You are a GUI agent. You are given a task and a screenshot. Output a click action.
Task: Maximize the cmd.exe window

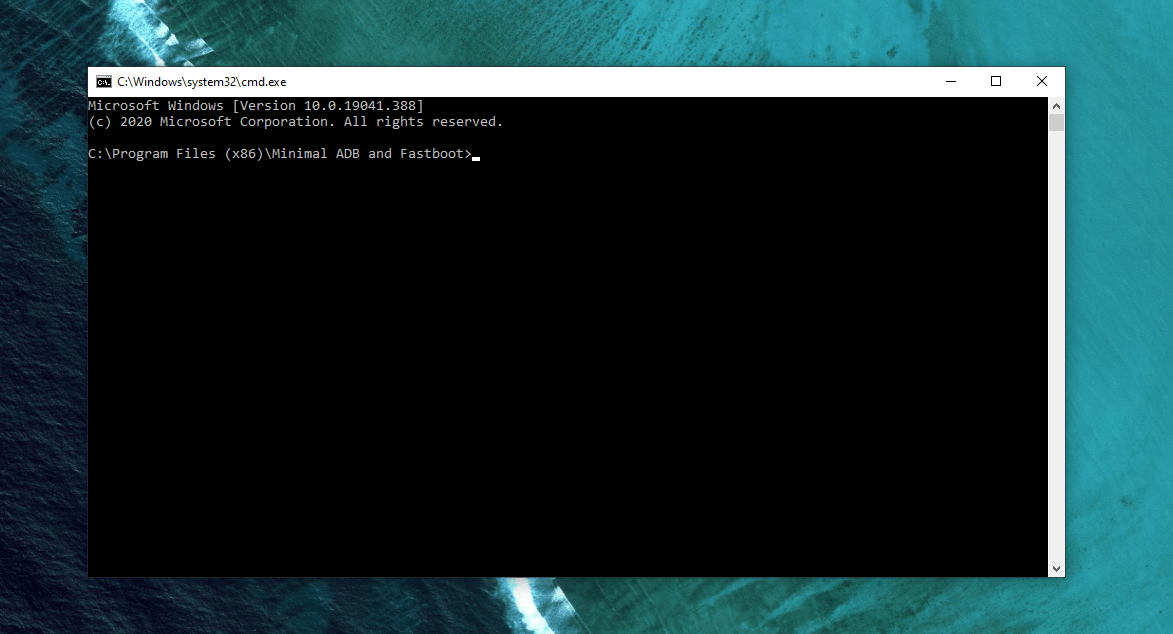996,82
